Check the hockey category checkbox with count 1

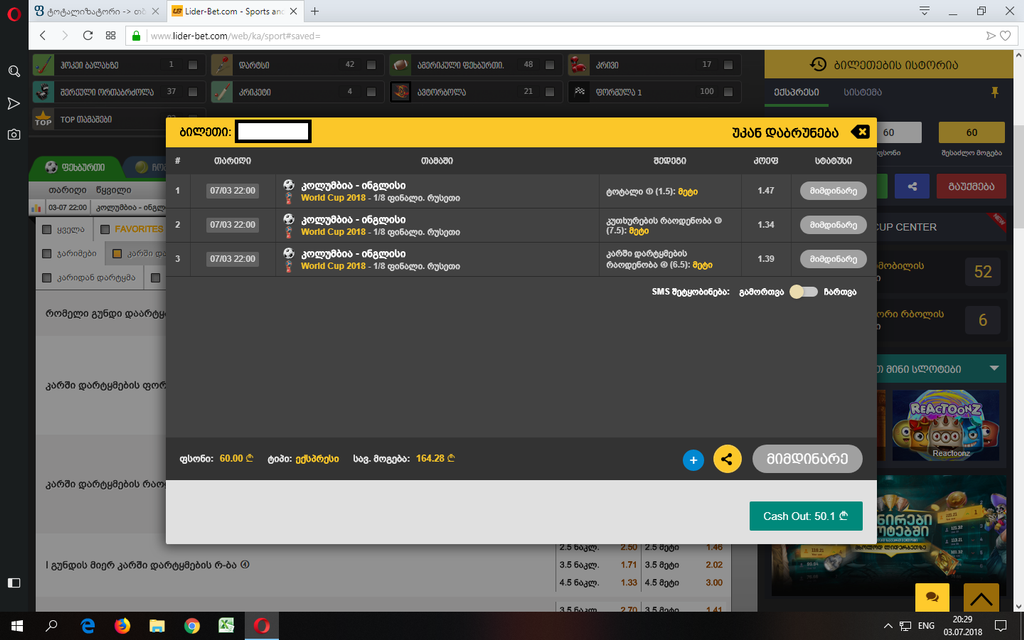193,65
